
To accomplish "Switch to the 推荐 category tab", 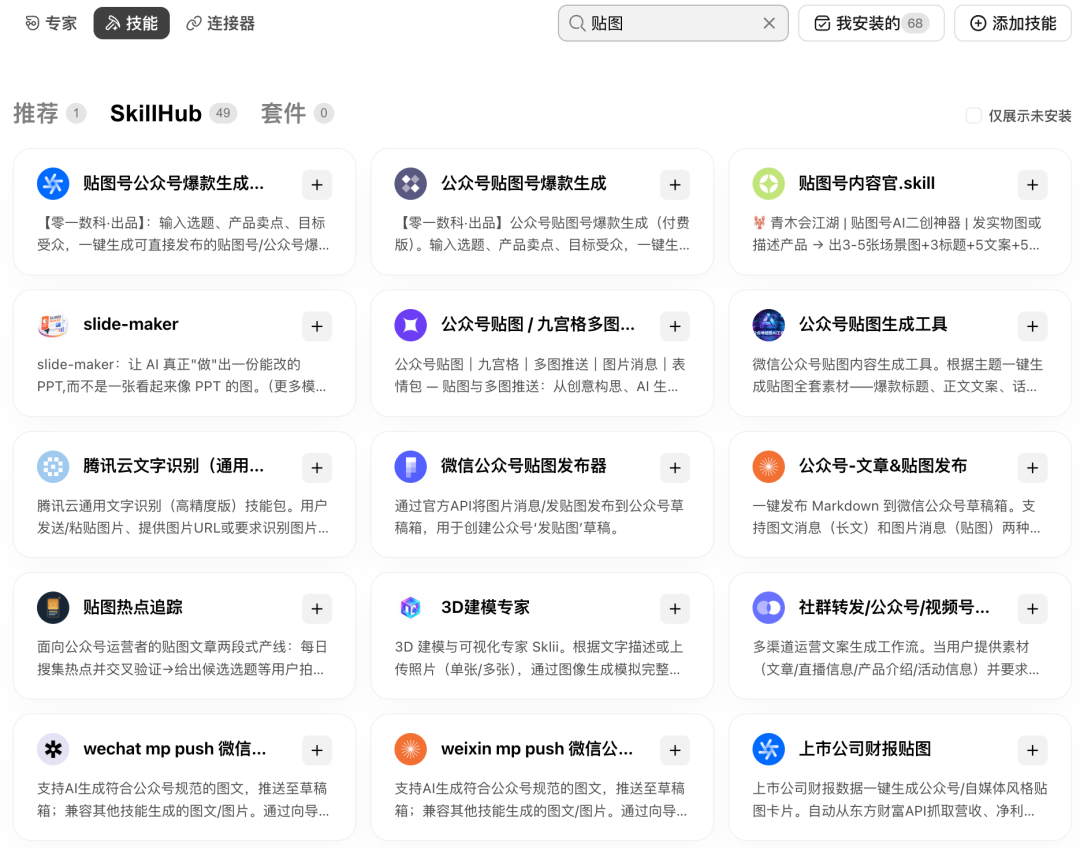I will pyautogui.click(x=50, y=113).
